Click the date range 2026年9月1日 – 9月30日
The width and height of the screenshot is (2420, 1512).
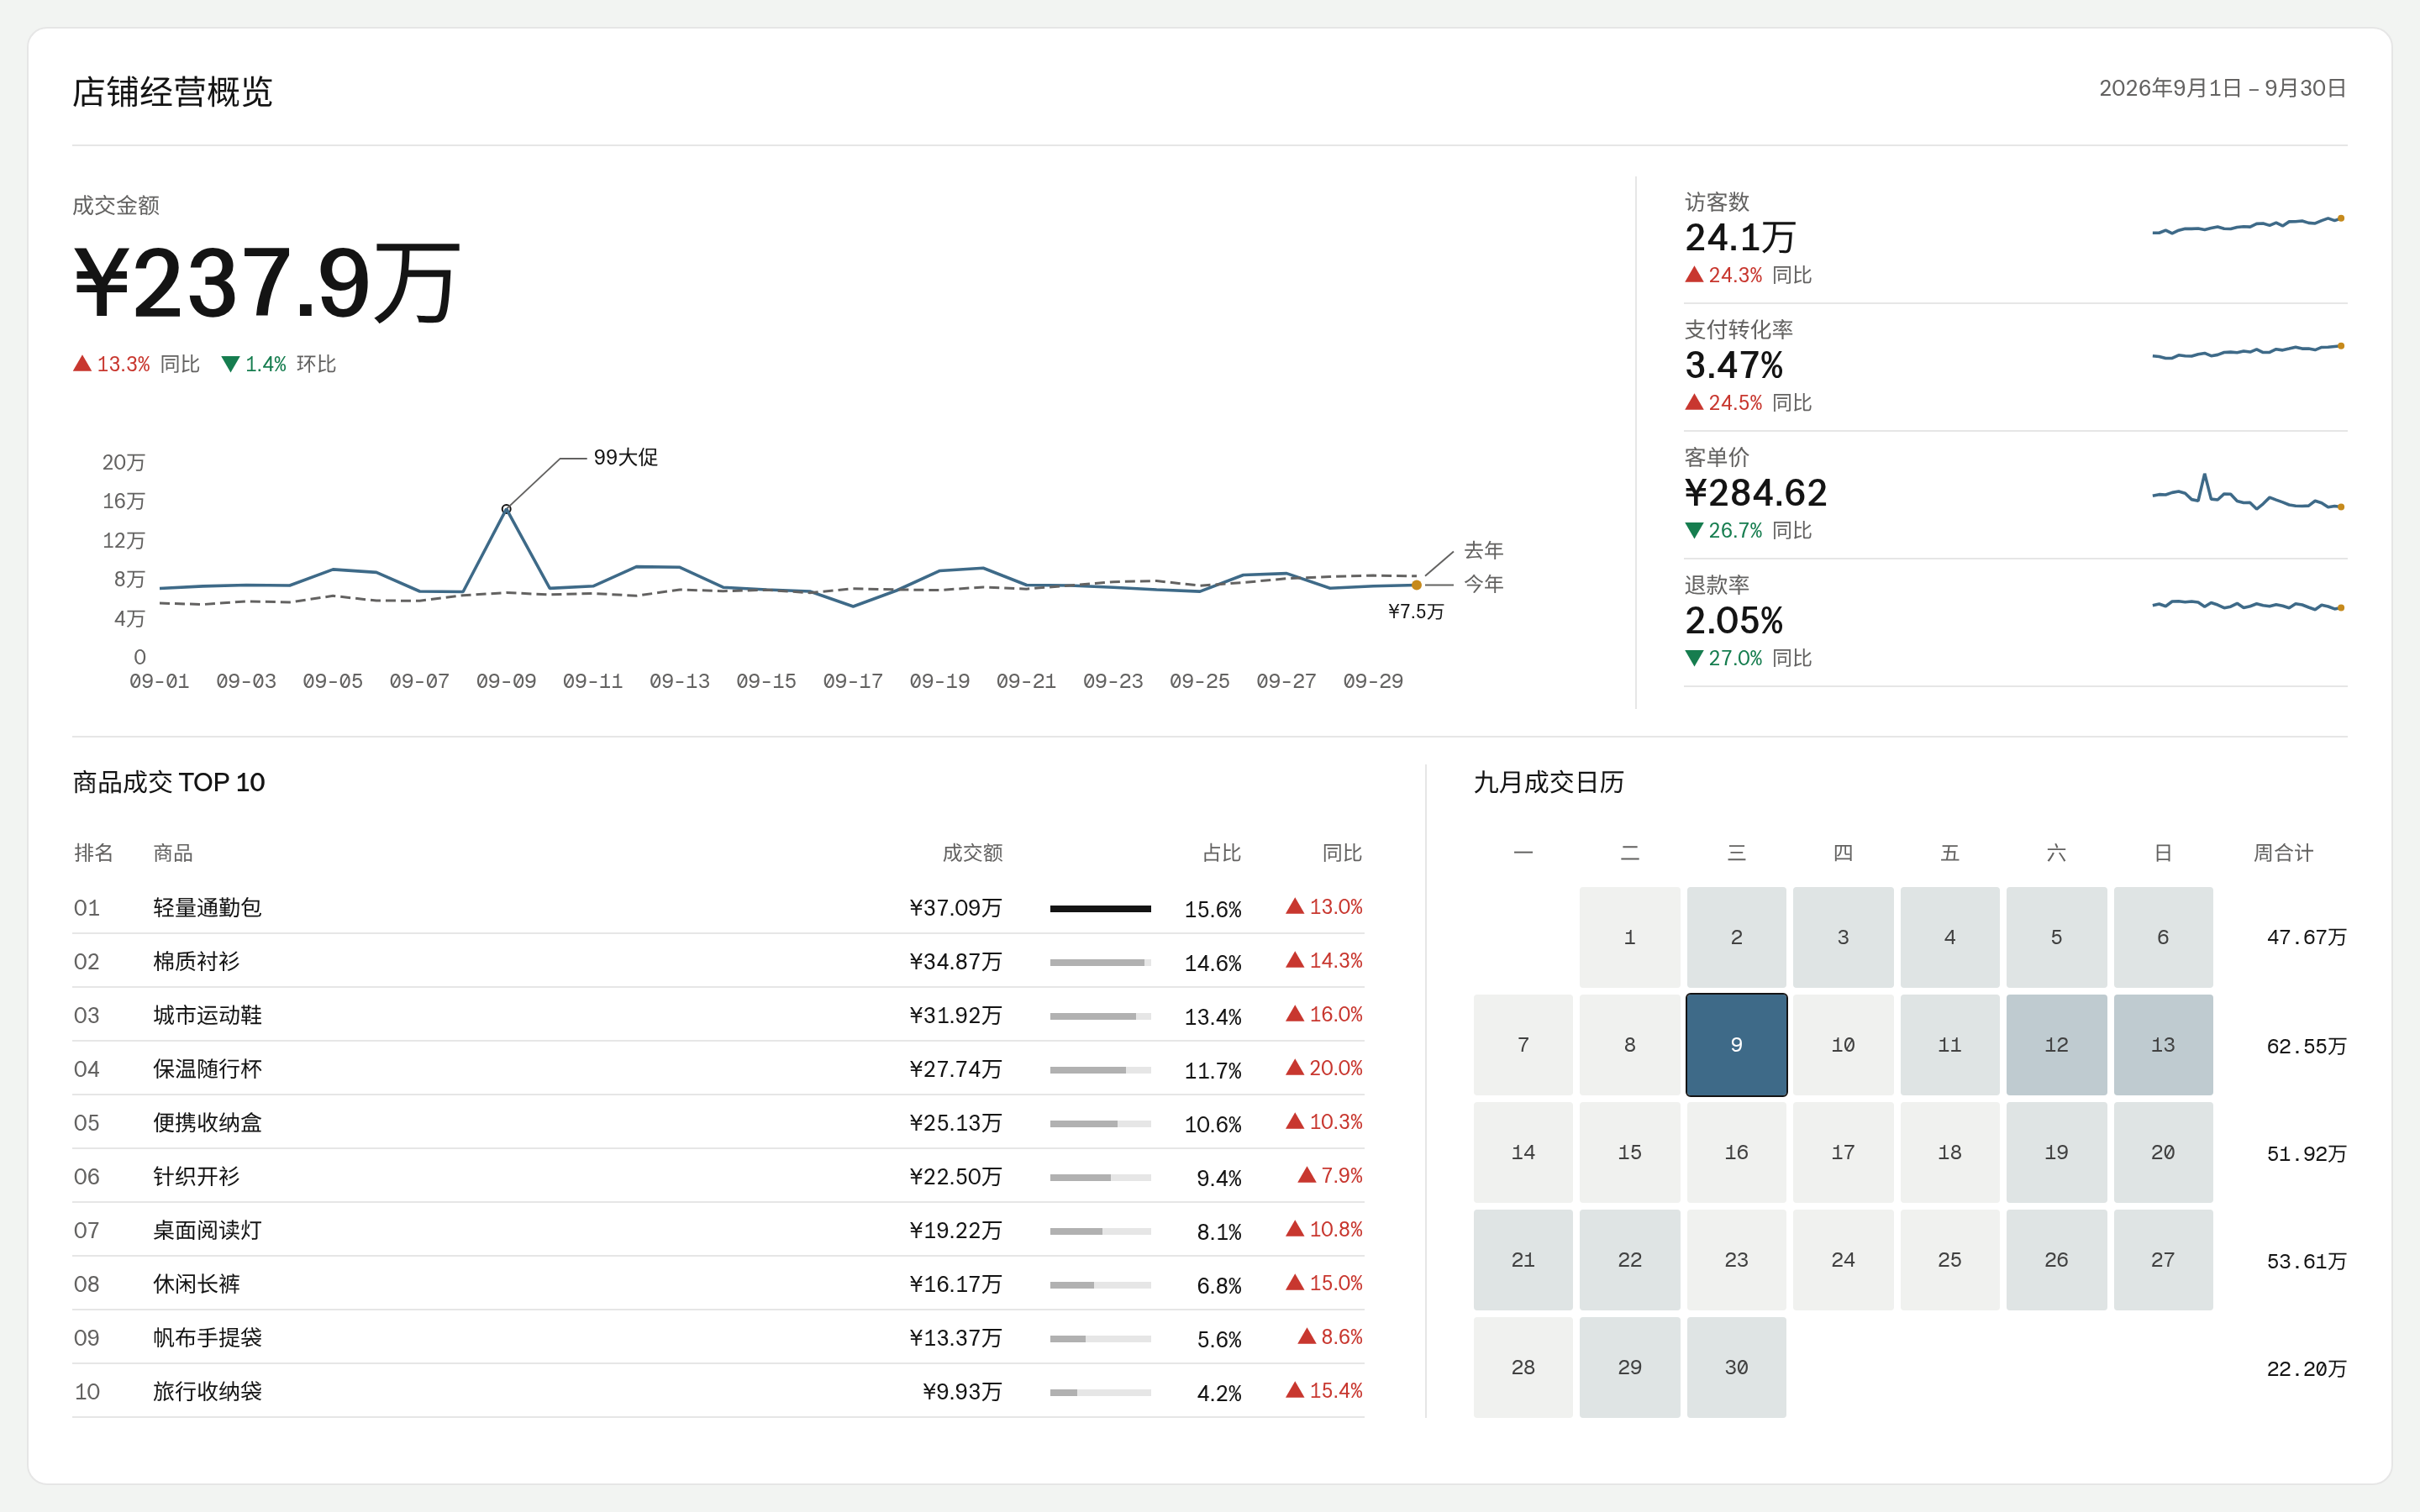(2222, 88)
